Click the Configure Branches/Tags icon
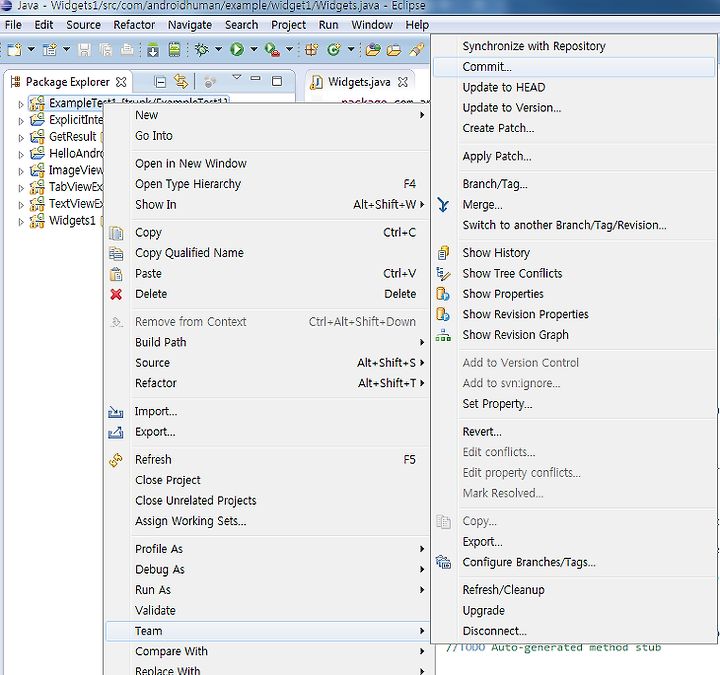 [x=444, y=562]
